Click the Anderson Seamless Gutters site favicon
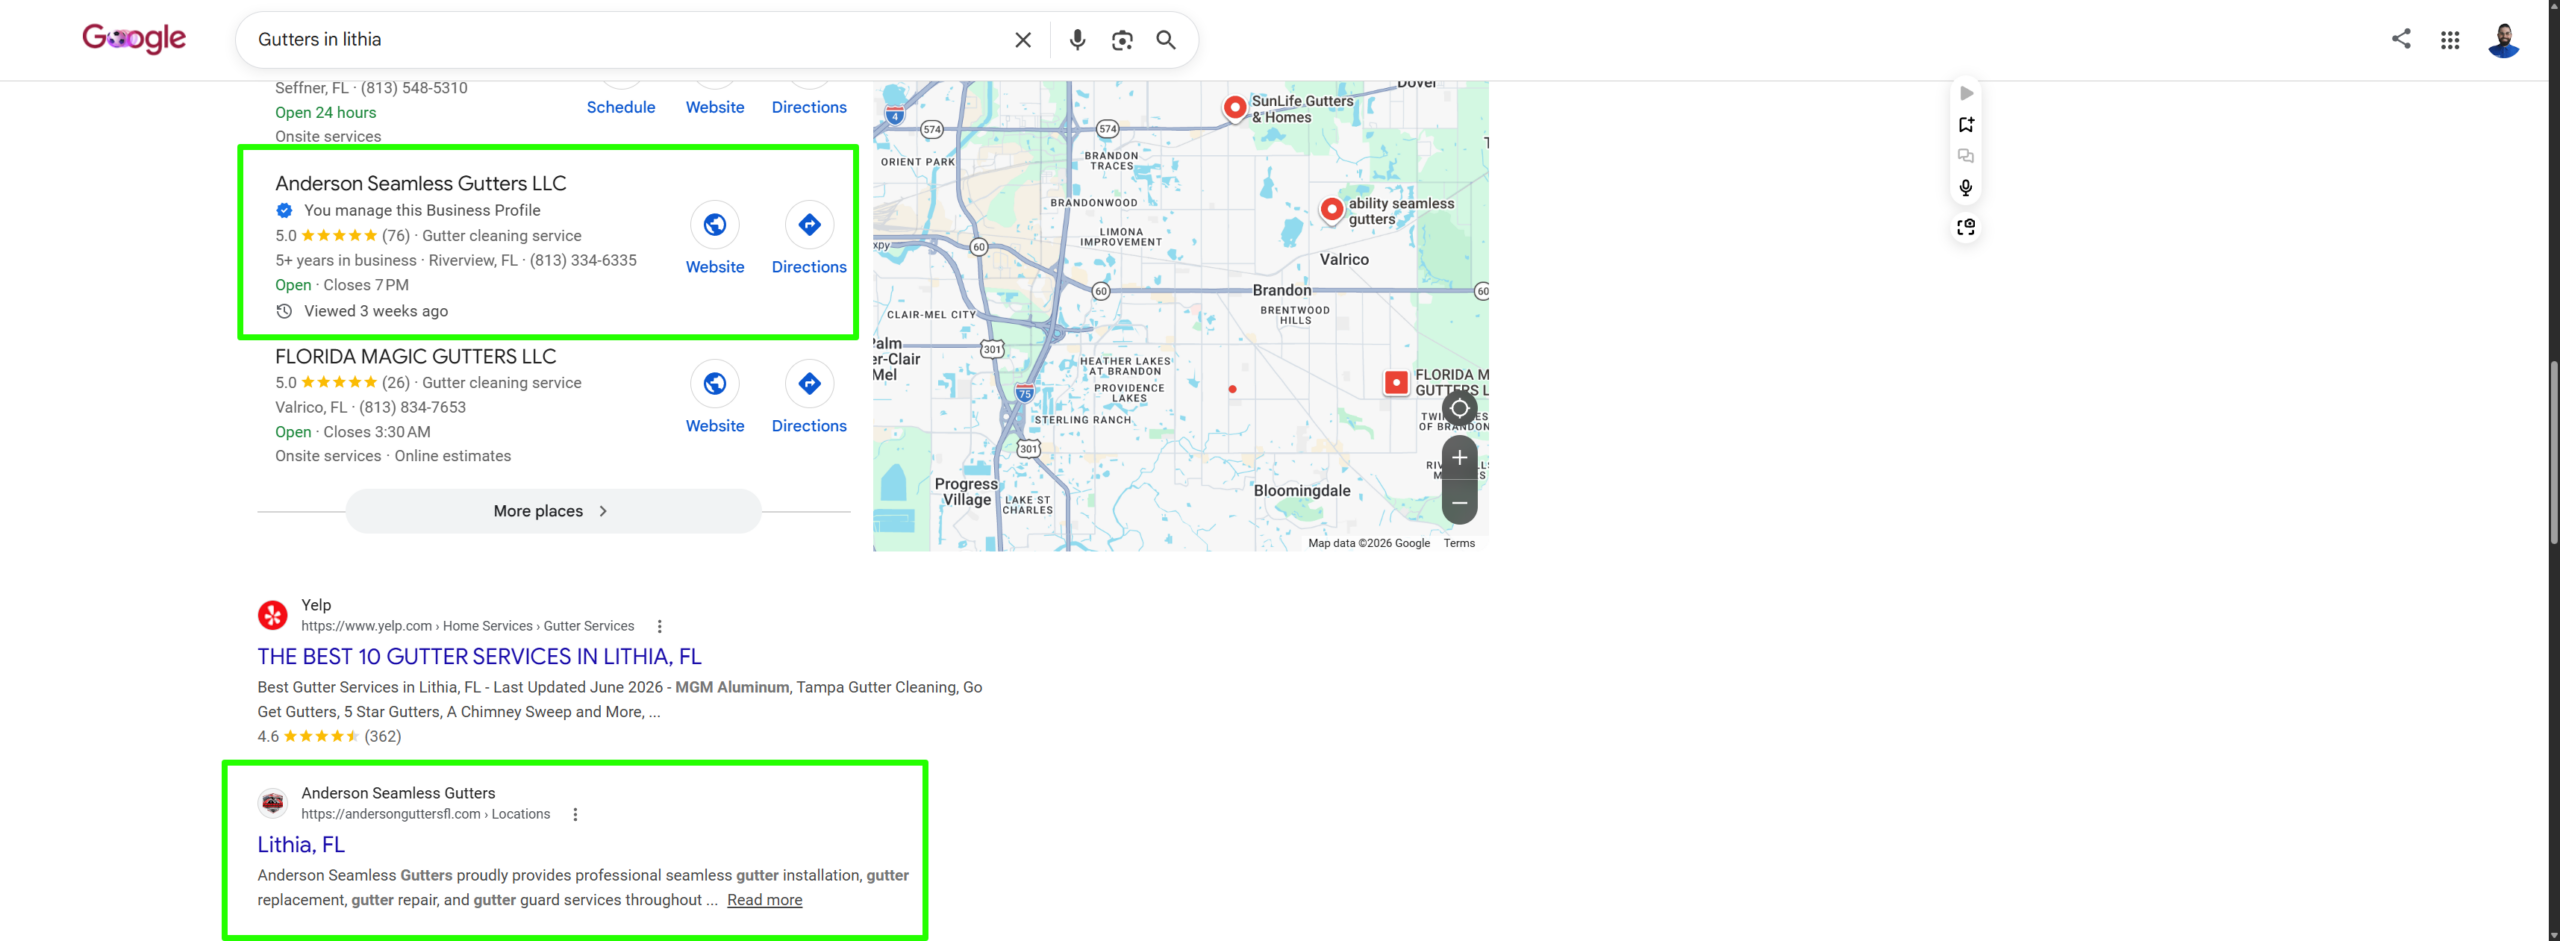This screenshot has width=2560, height=941. tap(273, 803)
